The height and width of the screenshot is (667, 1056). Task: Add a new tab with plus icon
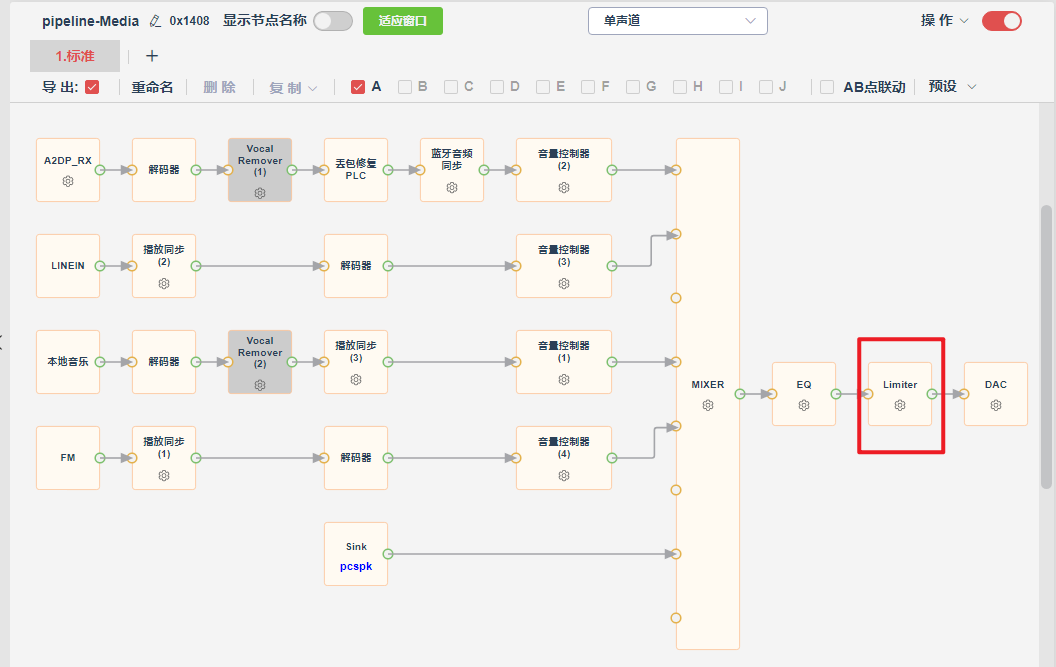pyautogui.click(x=152, y=56)
